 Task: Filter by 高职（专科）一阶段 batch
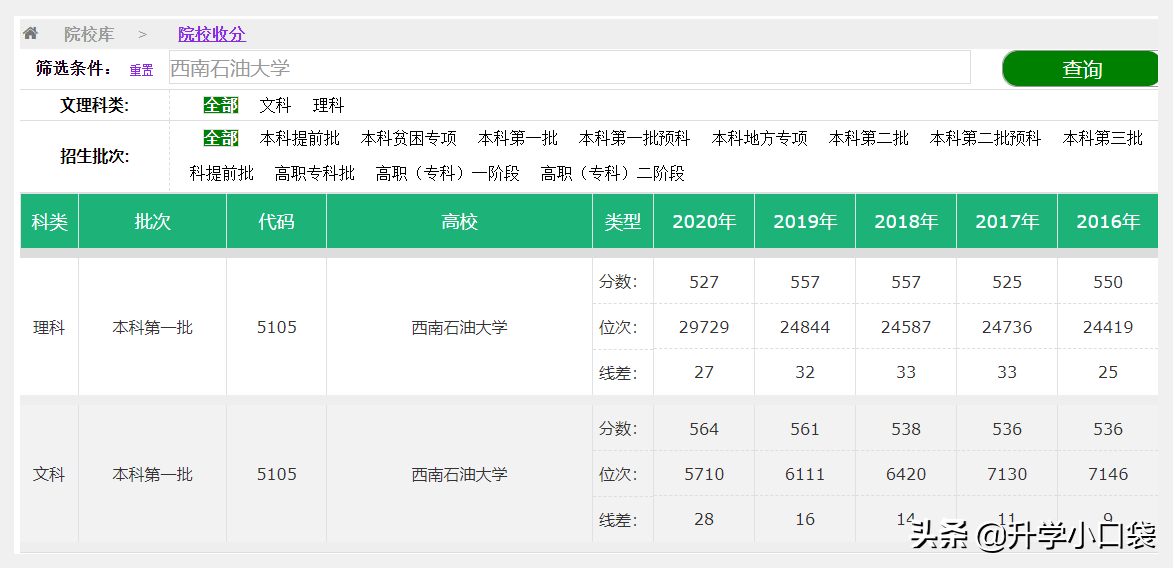click(447, 174)
